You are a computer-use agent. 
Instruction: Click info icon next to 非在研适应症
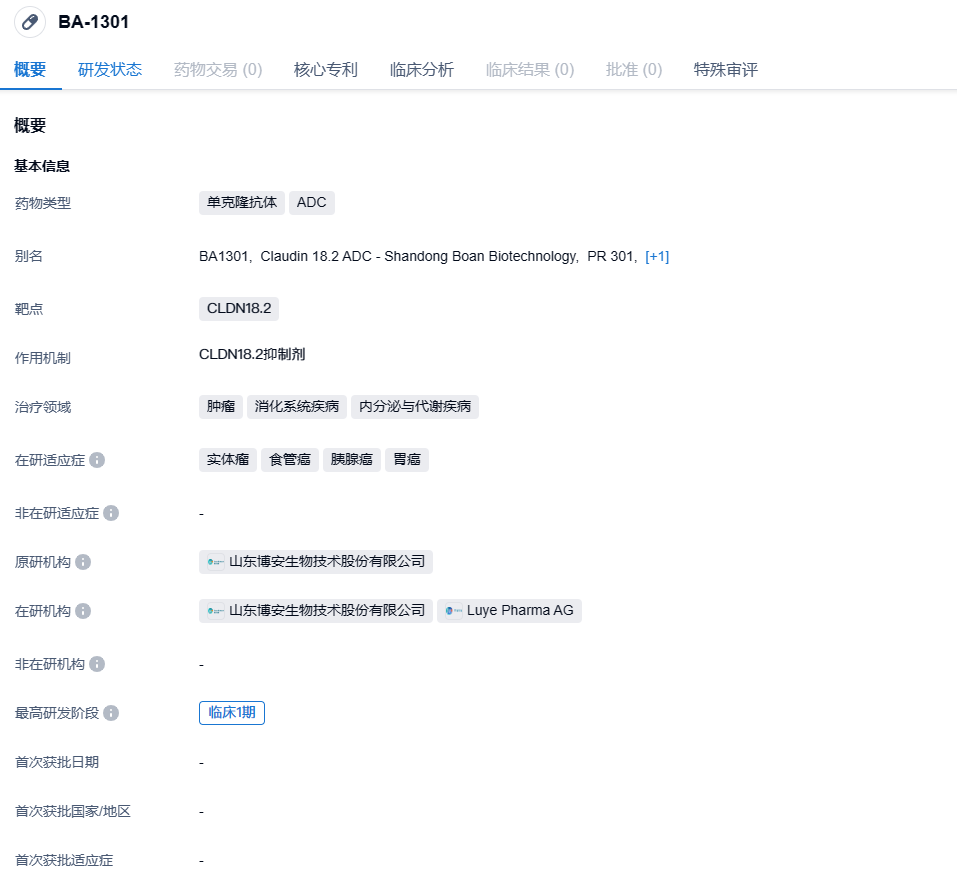111,513
